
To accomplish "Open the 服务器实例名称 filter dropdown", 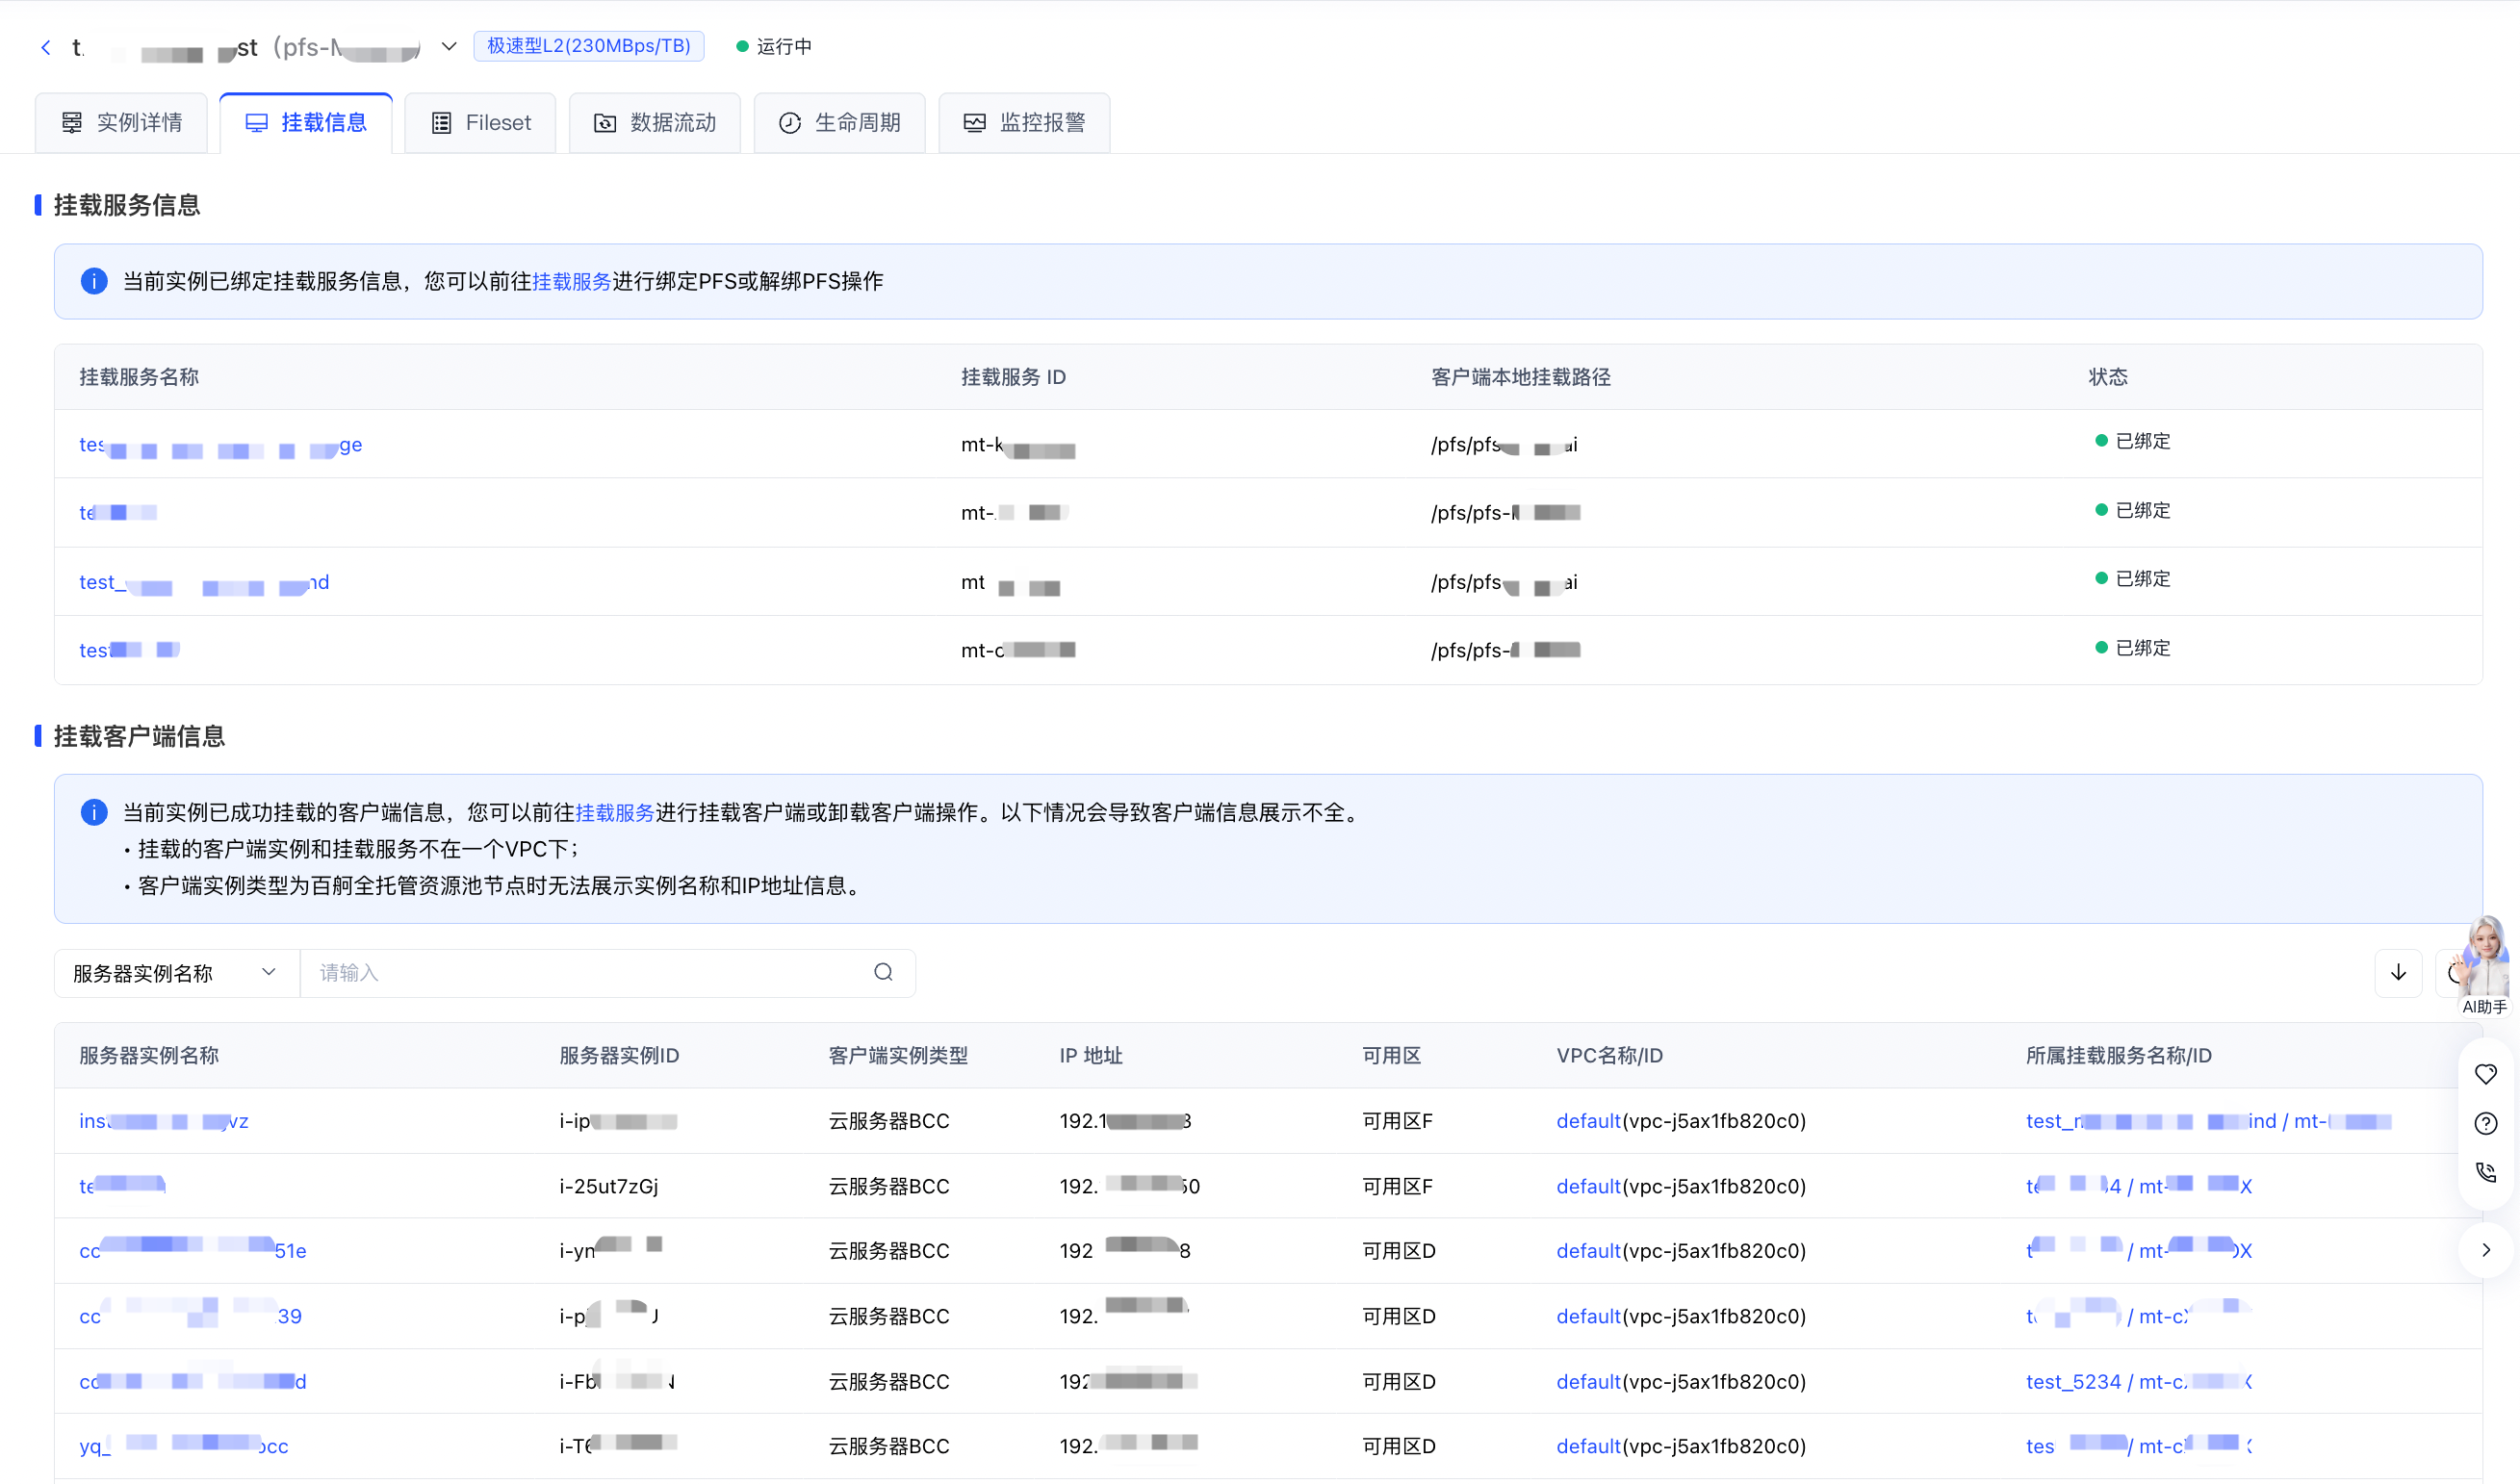I will pos(177,973).
